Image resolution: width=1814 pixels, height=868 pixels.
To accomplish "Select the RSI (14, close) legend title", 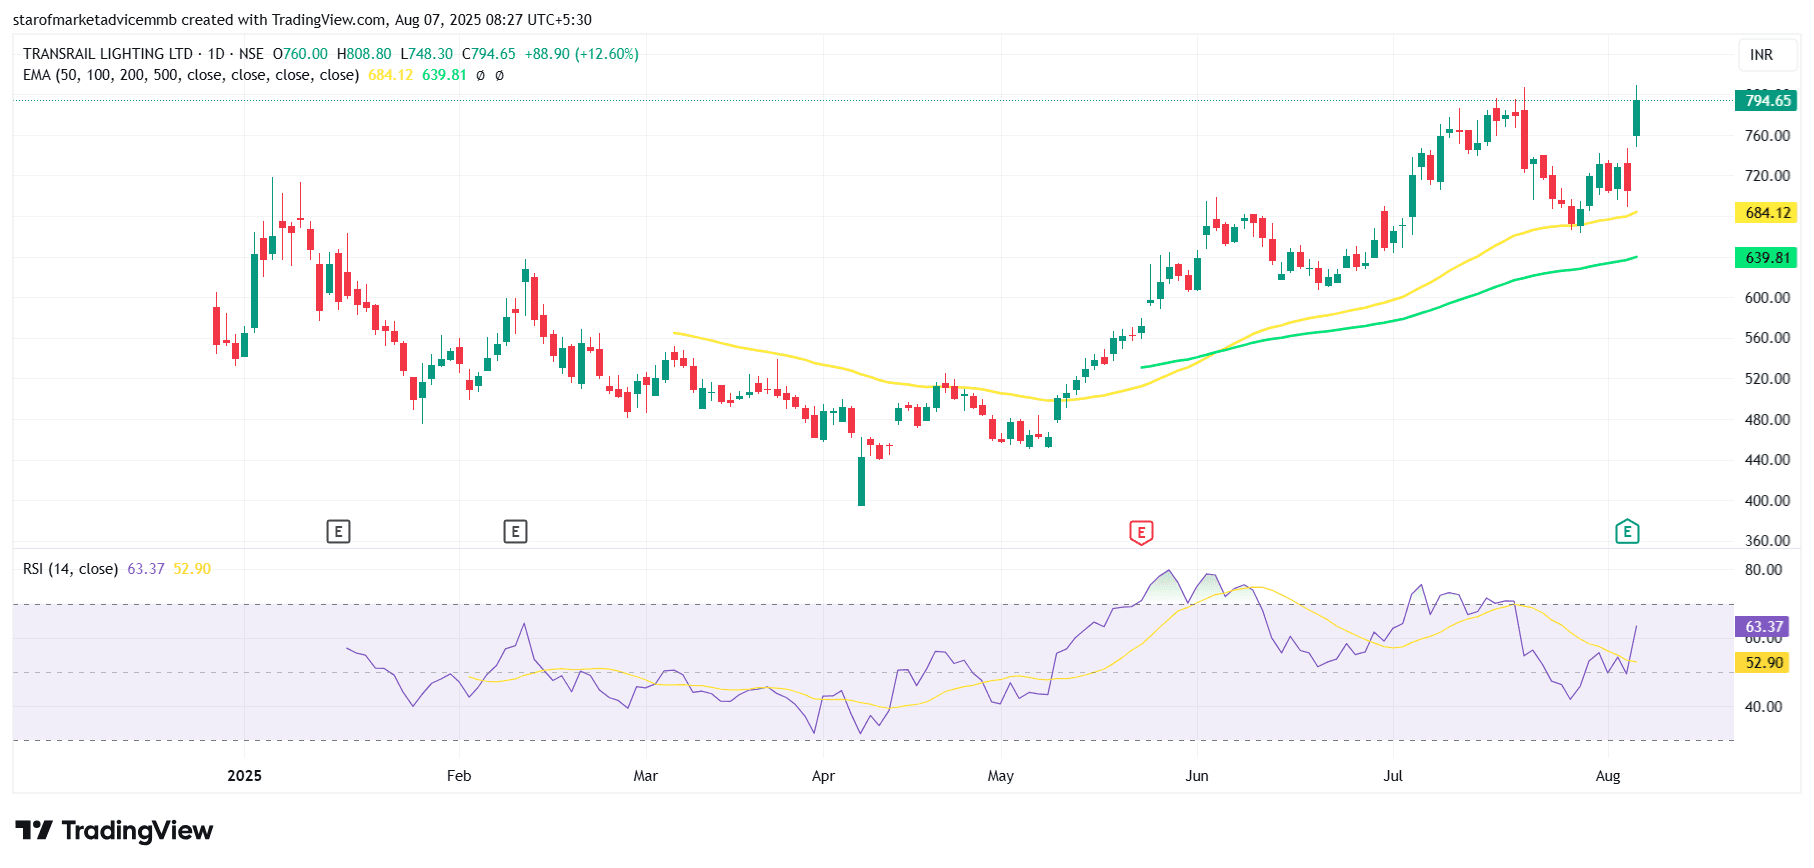I will 71,569.
